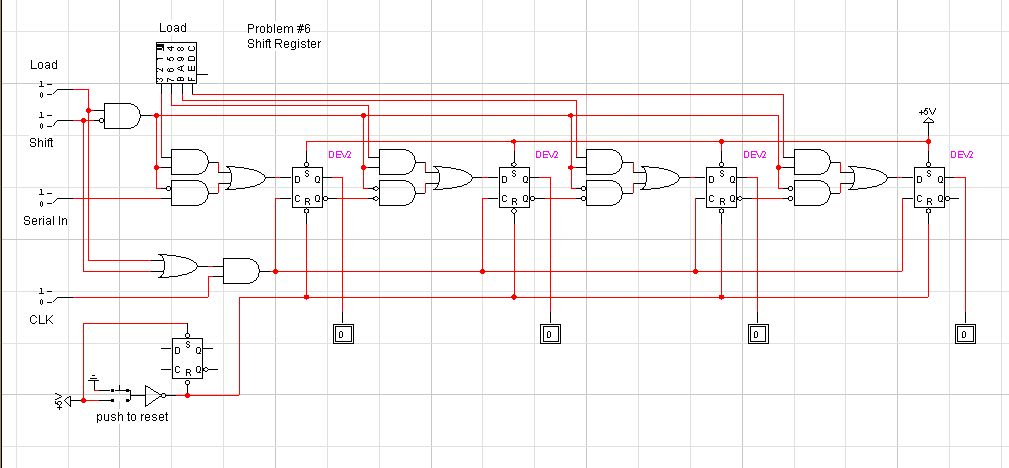Select the OR gate feeding leftmost flip-flop

tap(245, 178)
